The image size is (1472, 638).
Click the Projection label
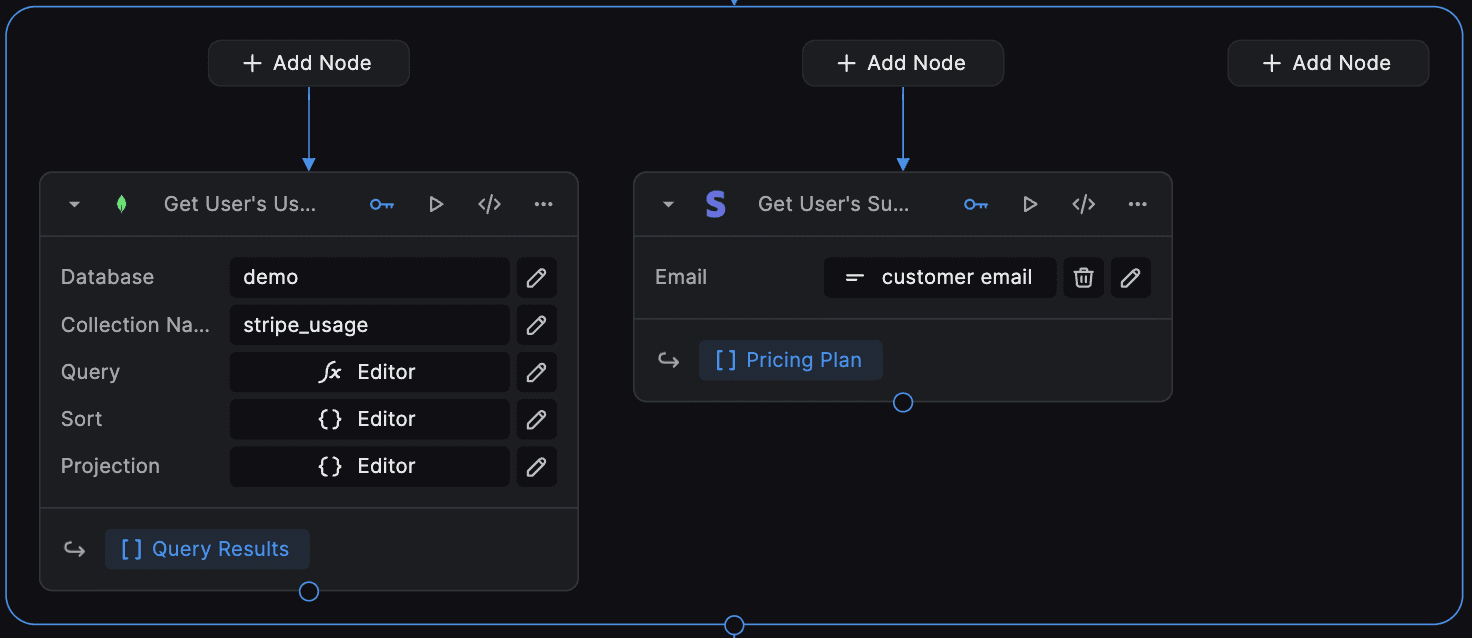(x=110, y=466)
